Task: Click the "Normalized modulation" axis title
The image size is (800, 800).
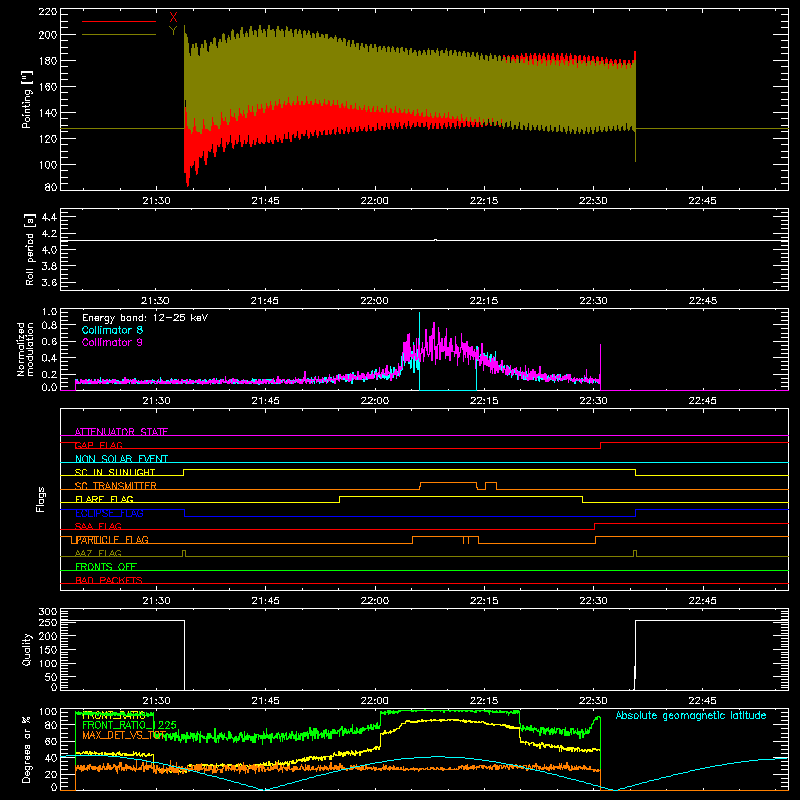Action: 26,349
